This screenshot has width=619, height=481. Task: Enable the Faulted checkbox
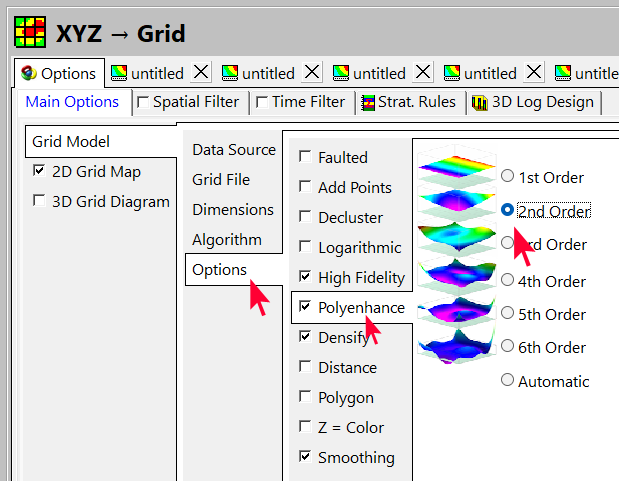point(305,158)
